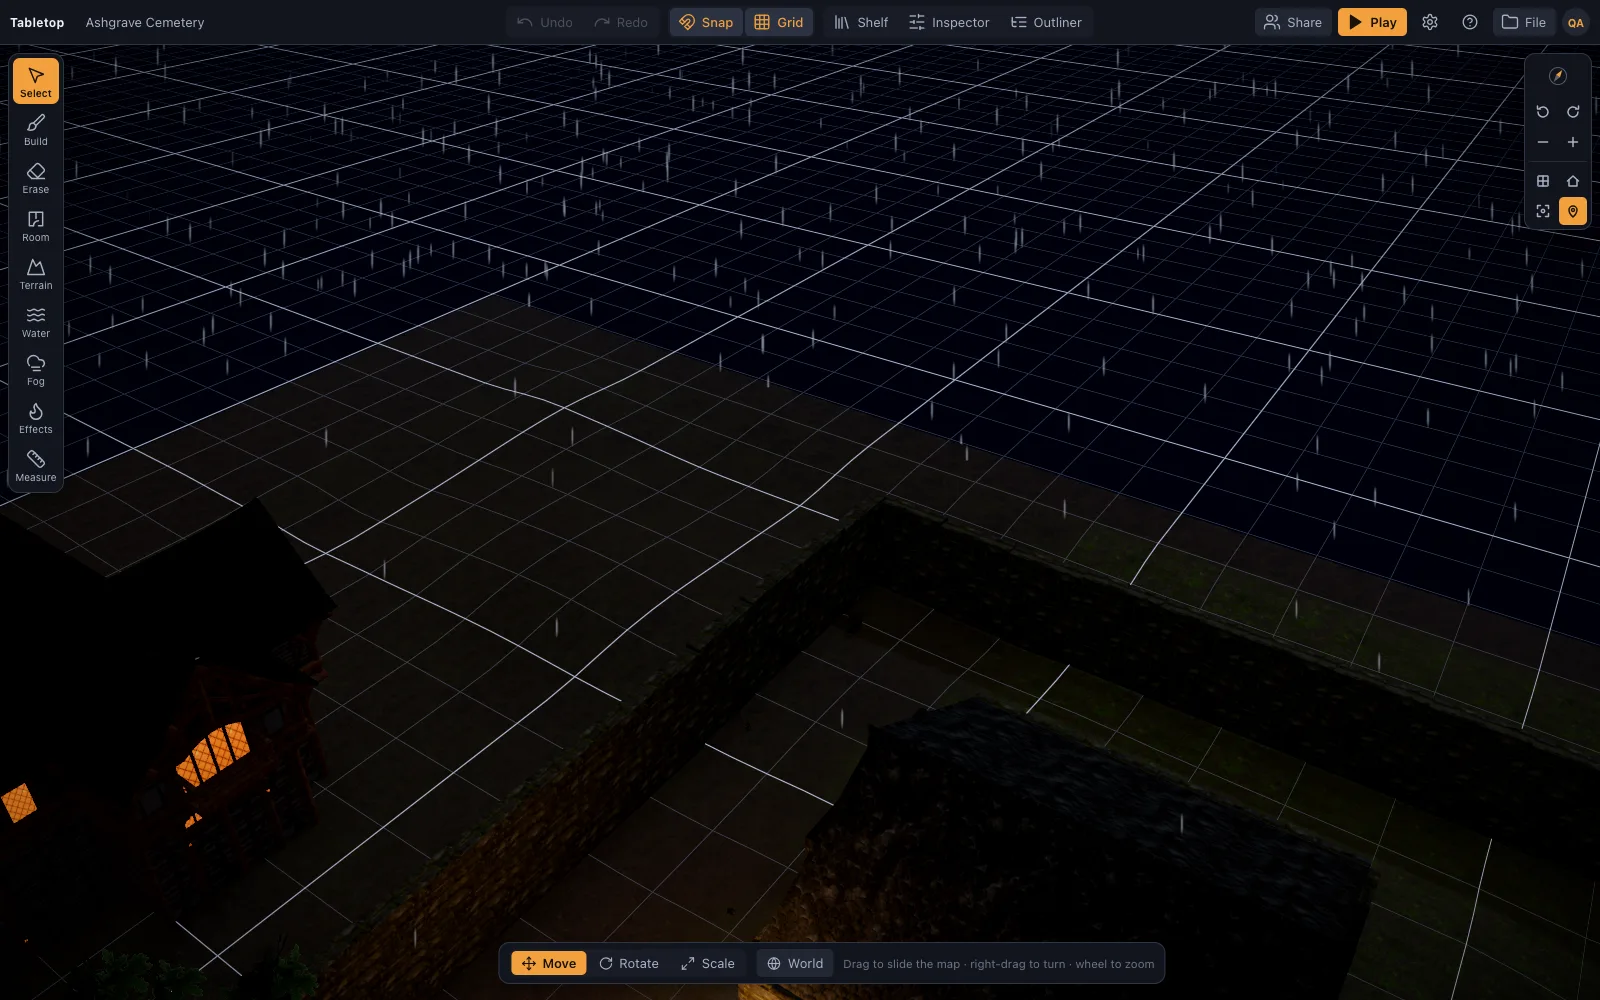Open the Effects tool

coord(36,417)
